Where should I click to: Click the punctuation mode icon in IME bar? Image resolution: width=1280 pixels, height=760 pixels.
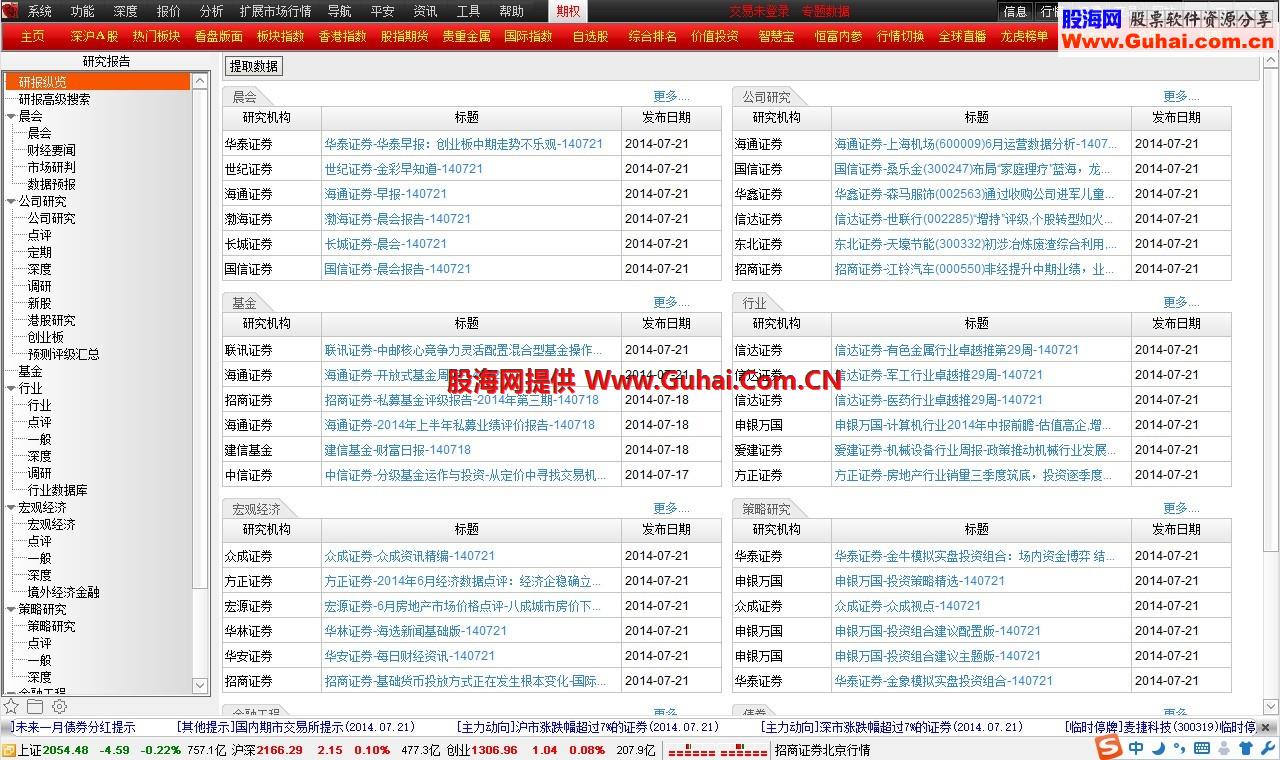[1179, 748]
